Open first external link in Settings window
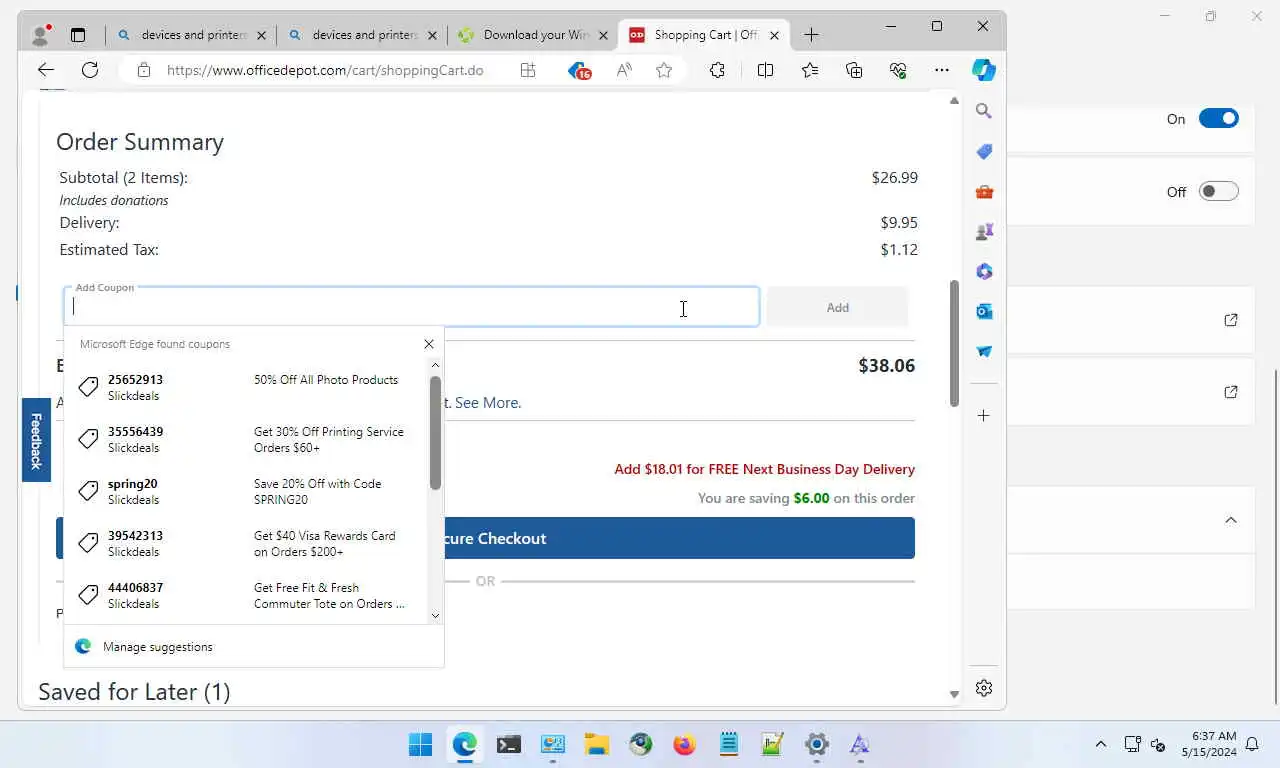Viewport: 1280px width, 768px height. pos(1231,320)
